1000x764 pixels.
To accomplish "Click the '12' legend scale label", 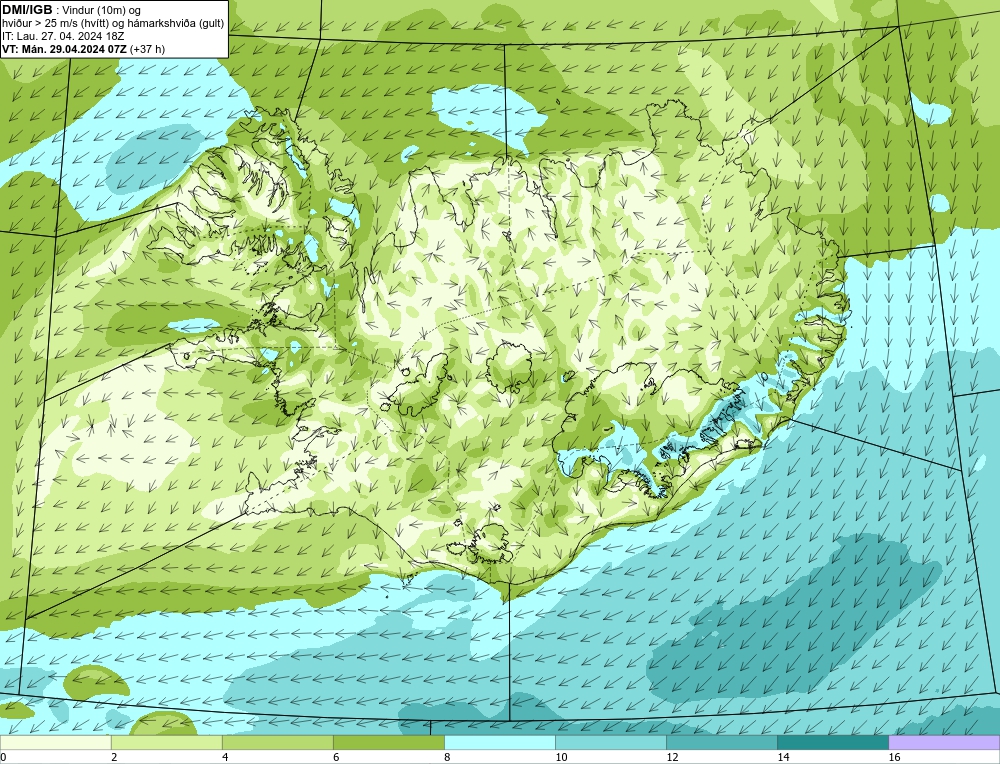I will point(672,757).
